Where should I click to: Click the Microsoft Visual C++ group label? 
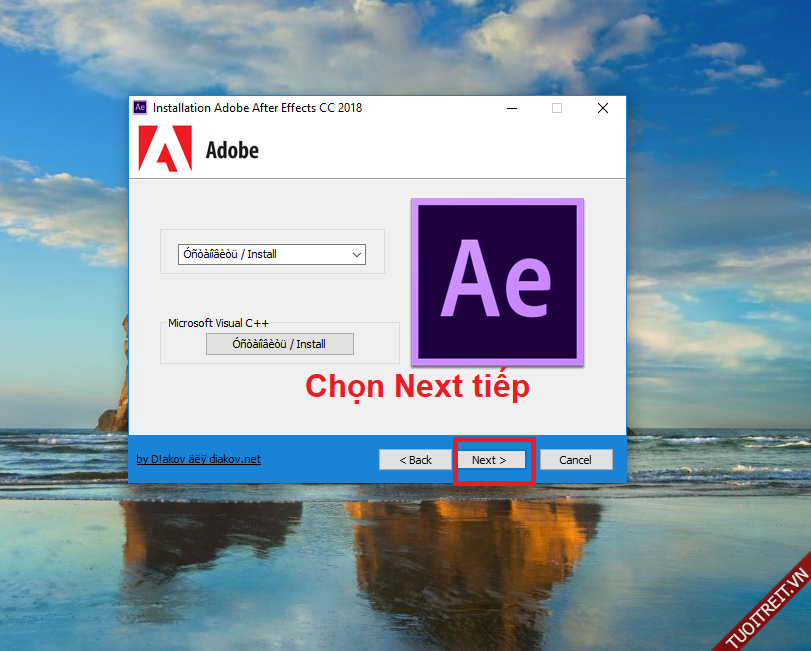(218, 323)
